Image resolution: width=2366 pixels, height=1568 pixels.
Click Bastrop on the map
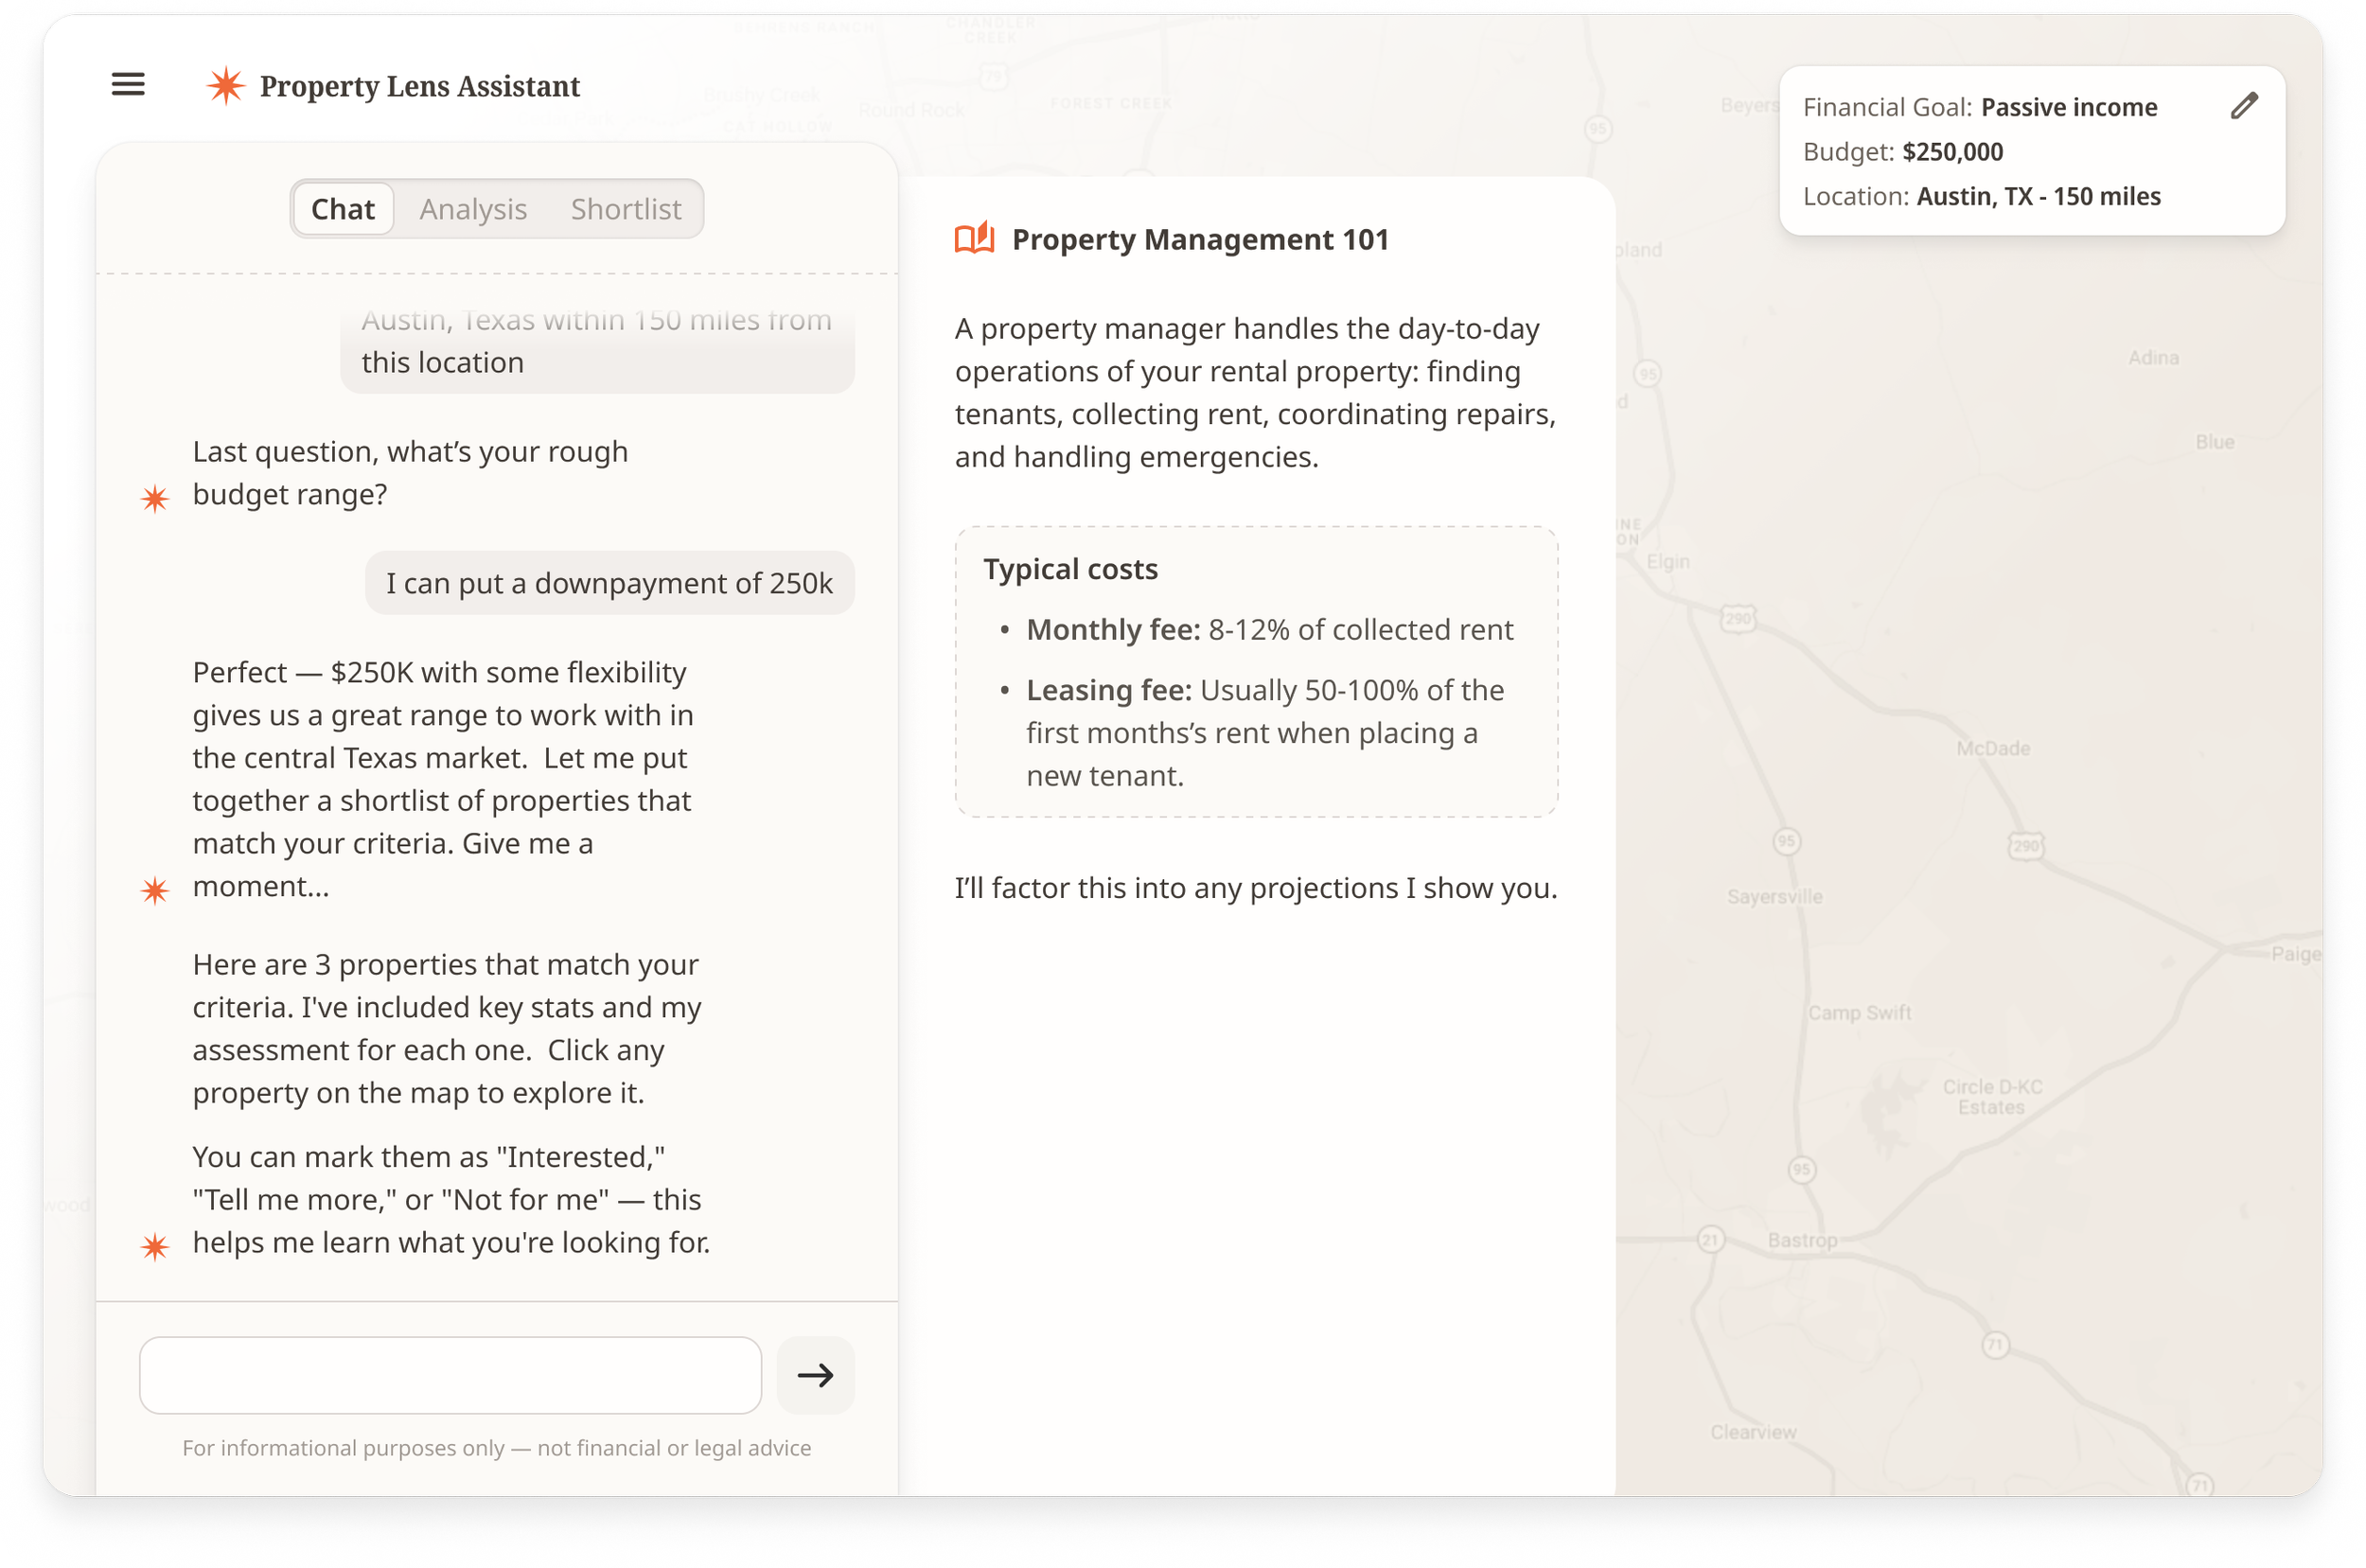(x=1802, y=1240)
